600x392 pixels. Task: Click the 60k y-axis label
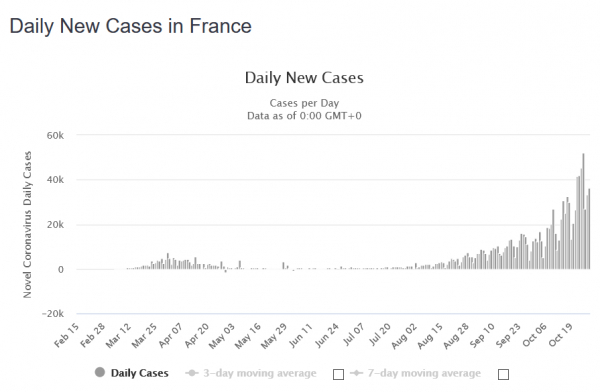pyautogui.click(x=55, y=136)
